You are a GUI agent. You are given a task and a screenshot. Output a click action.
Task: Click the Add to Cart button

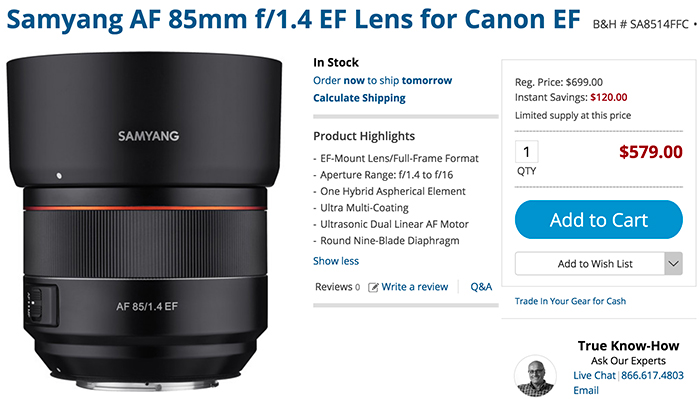click(599, 220)
